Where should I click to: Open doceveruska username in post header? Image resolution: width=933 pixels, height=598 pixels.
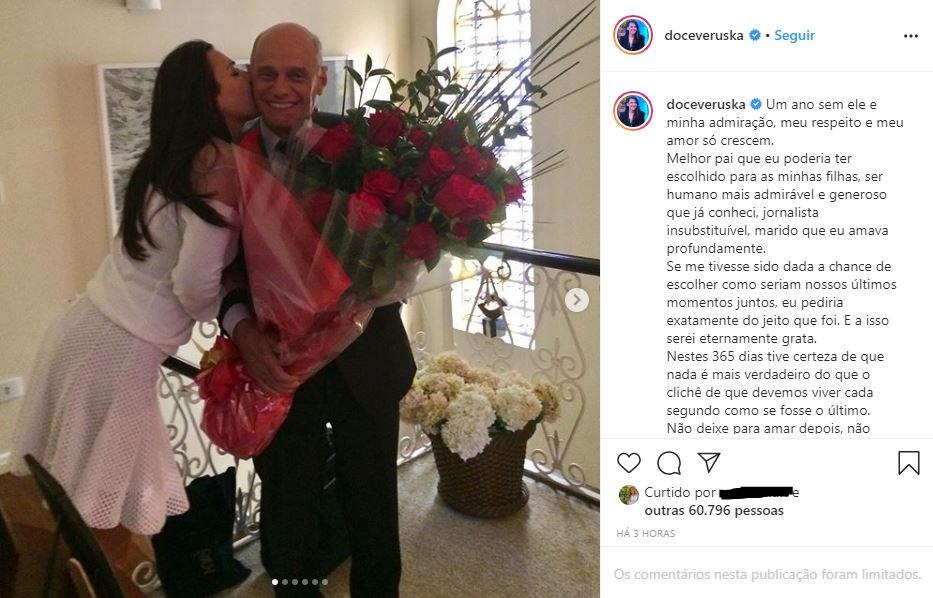pyautogui.click(x=704, y=36)
